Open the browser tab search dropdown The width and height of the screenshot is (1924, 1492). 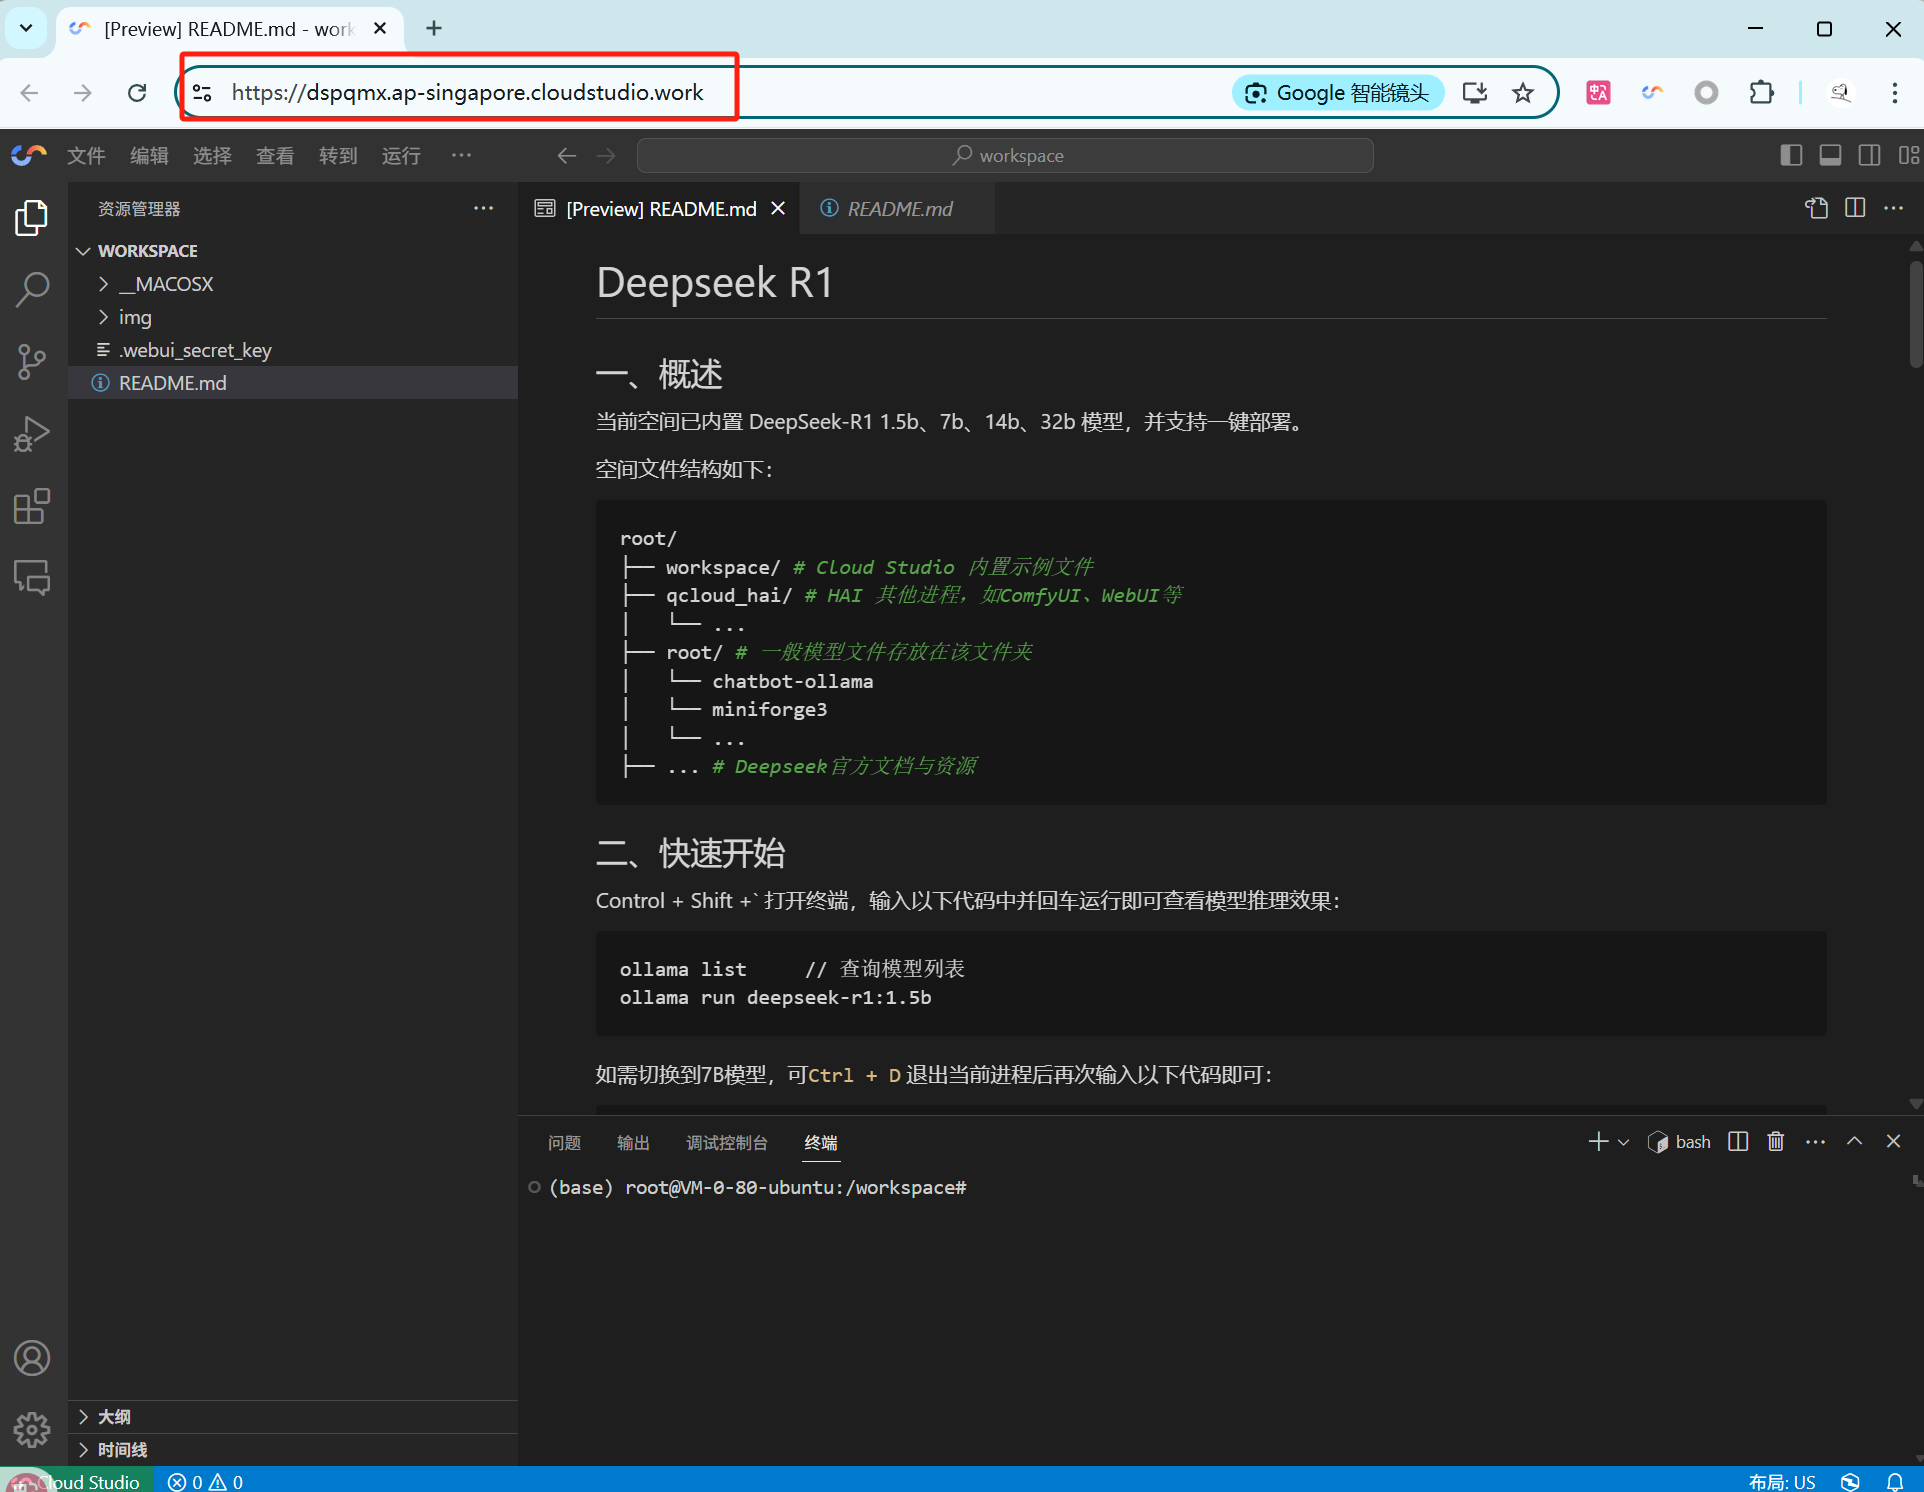pos(26,28)
